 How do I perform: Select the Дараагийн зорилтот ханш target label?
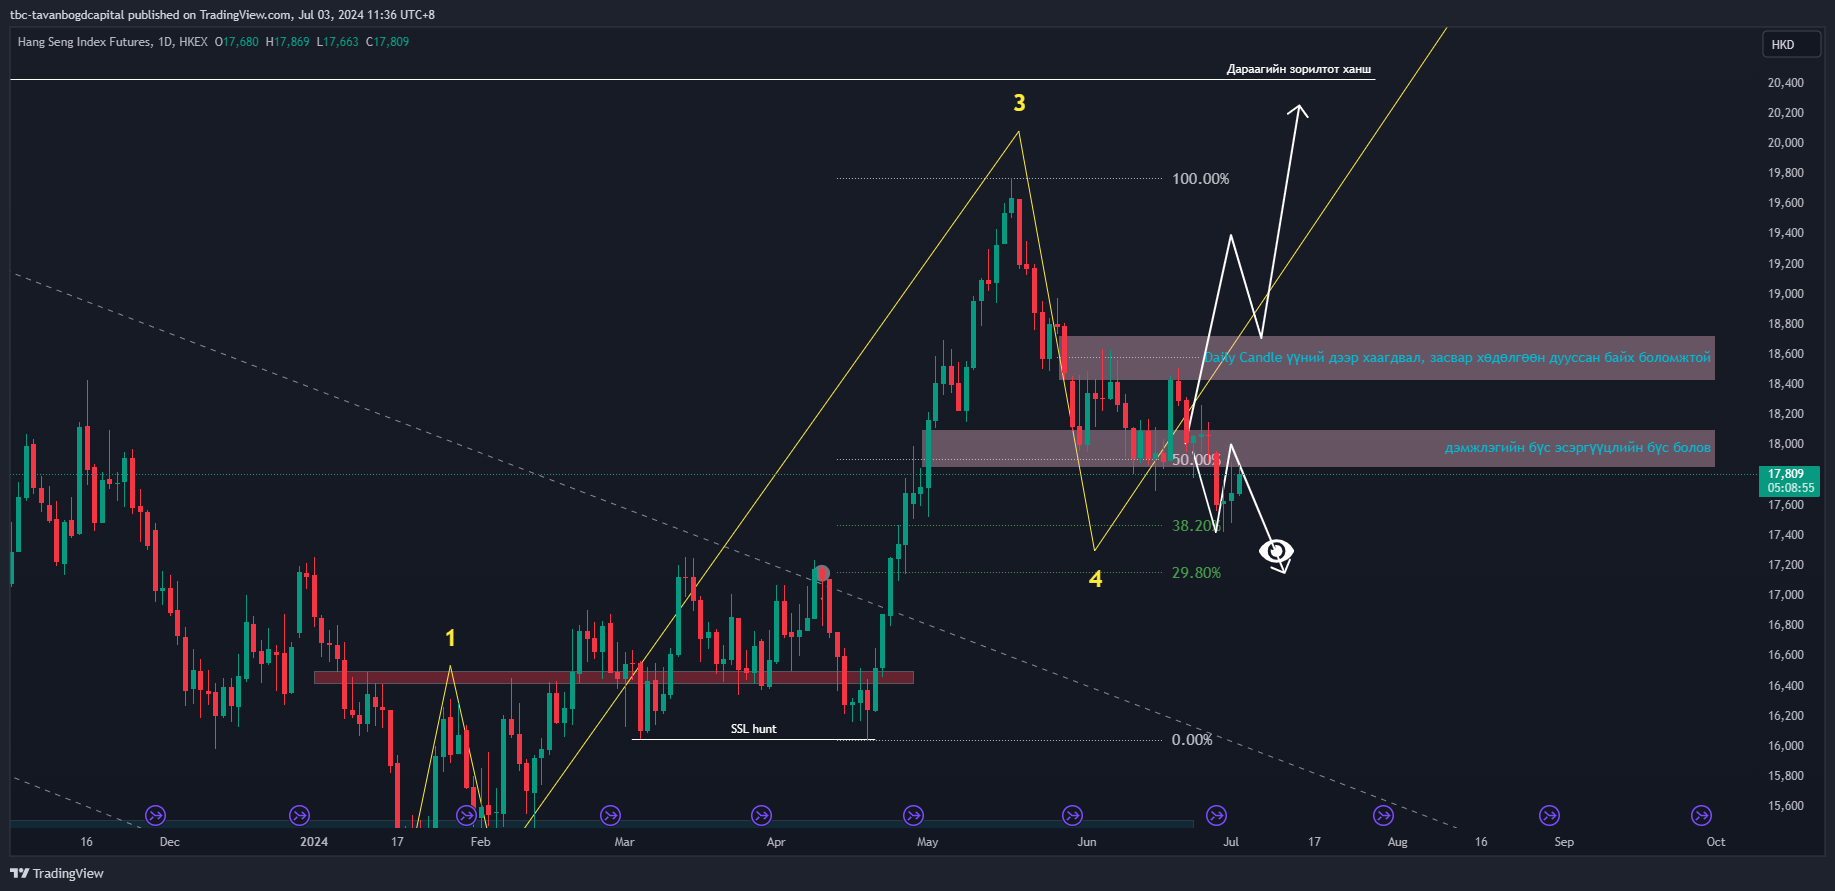pyautogui.click(x=1299, y=69)
